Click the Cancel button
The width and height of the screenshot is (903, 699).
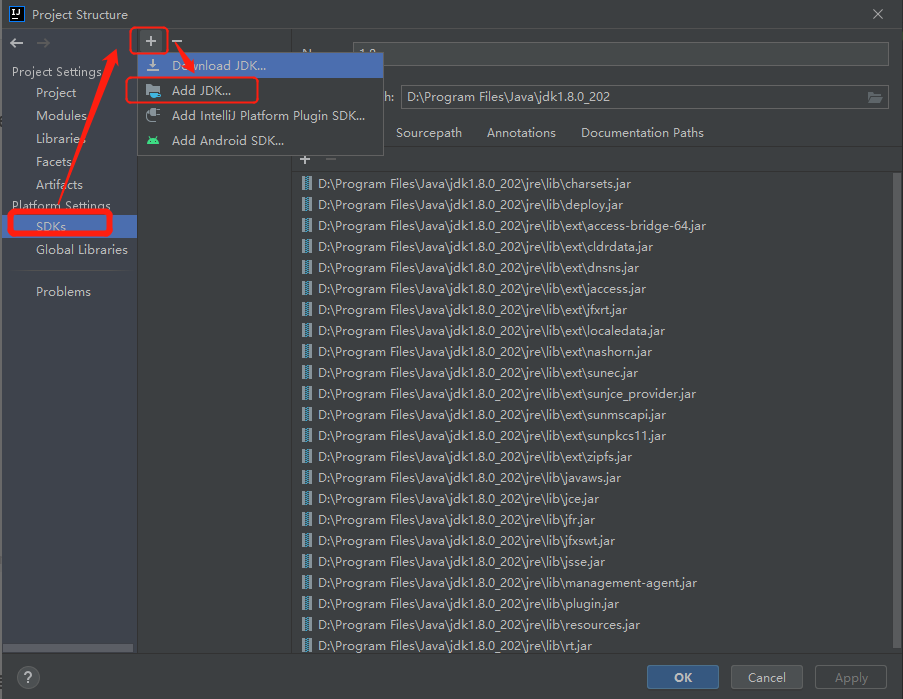click(x=767, y=677)
